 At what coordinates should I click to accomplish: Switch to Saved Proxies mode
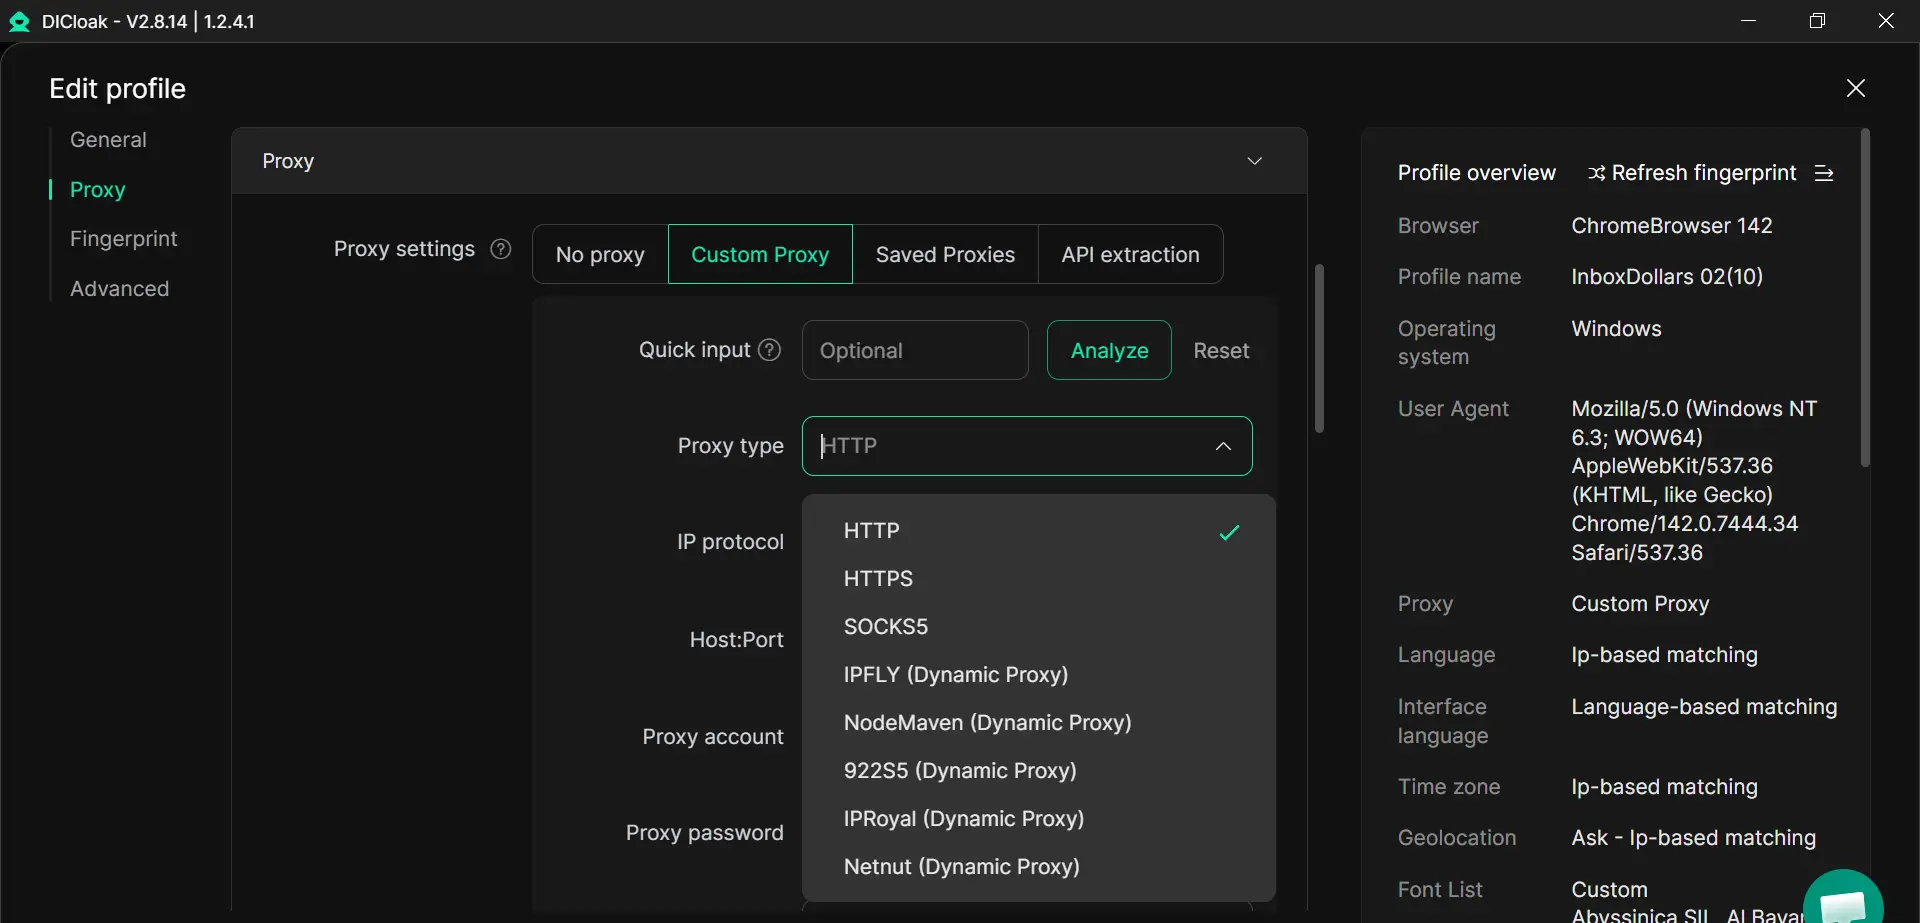(x=945, y=255)
